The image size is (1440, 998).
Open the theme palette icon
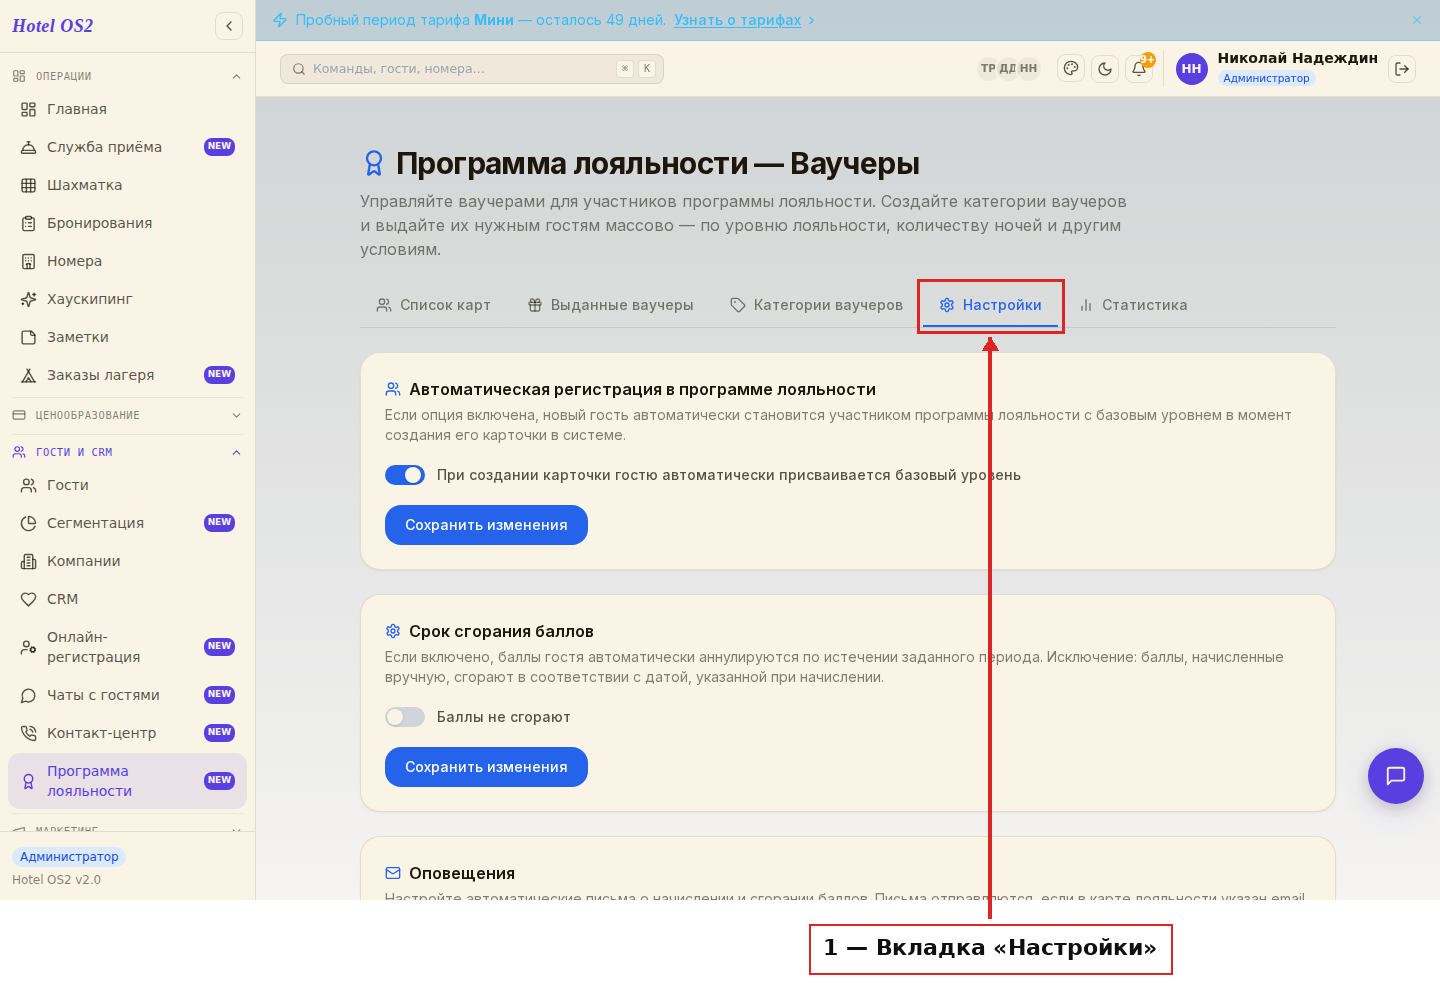(1071, 69)
